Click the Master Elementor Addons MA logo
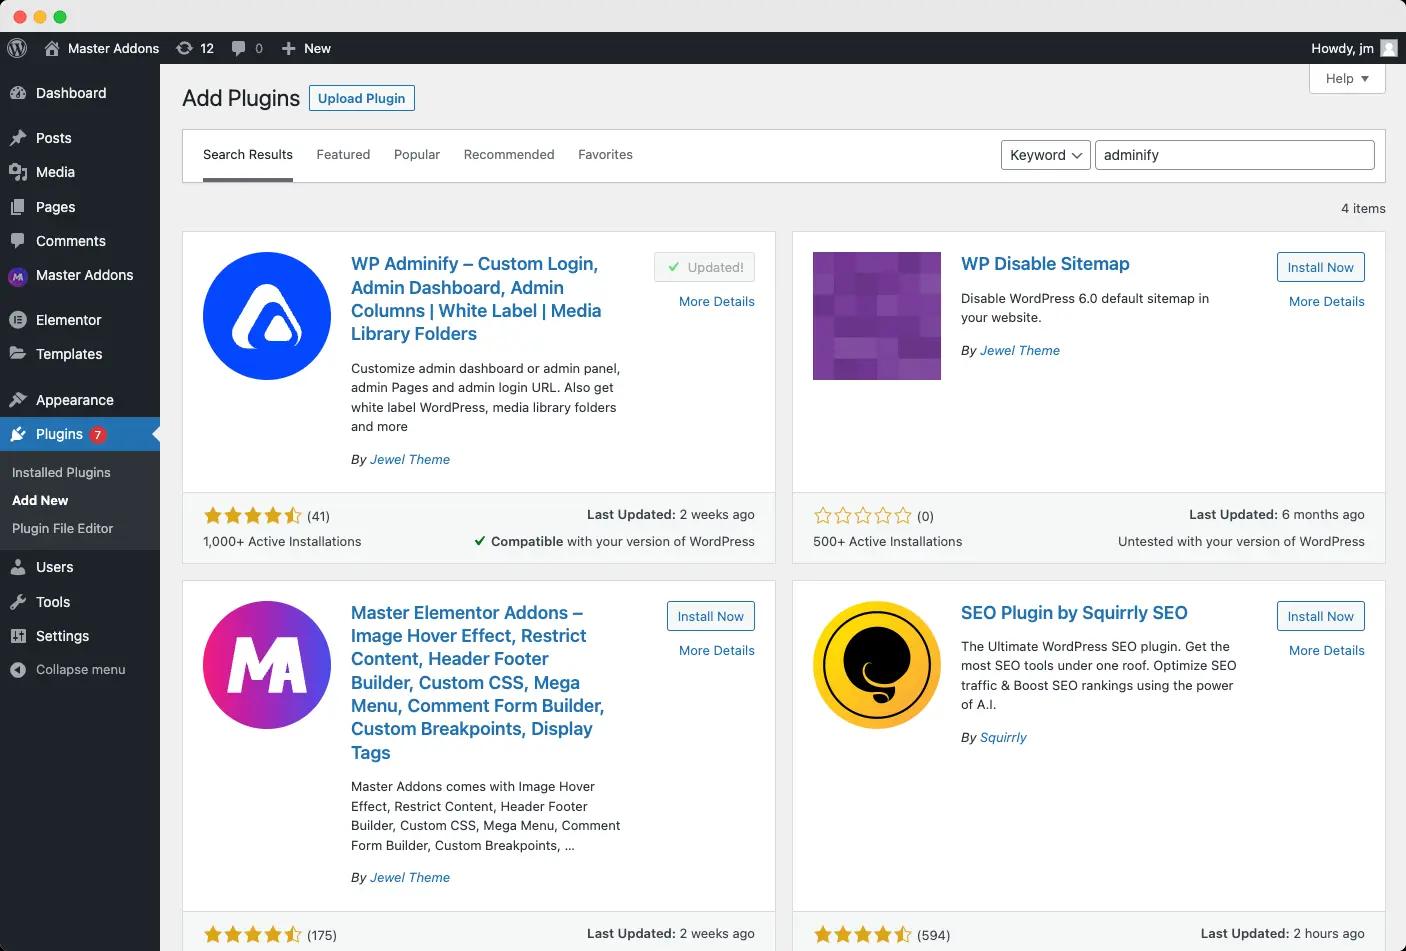Viewport: 1406px width, 951px height. pyautogui.click(x=267, y=665)
